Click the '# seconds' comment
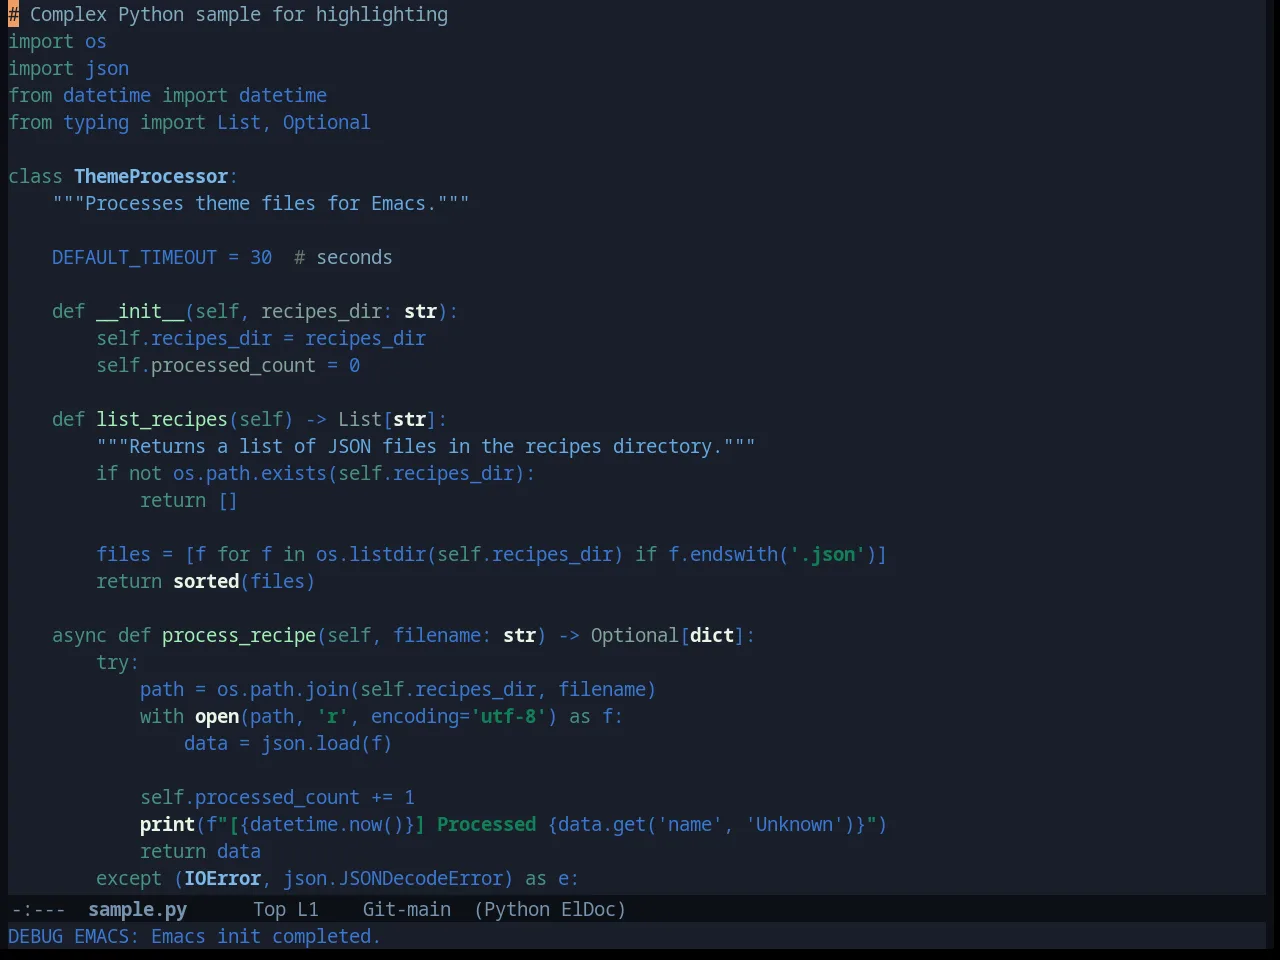1280x960 pixels. (x=343, y=257)
